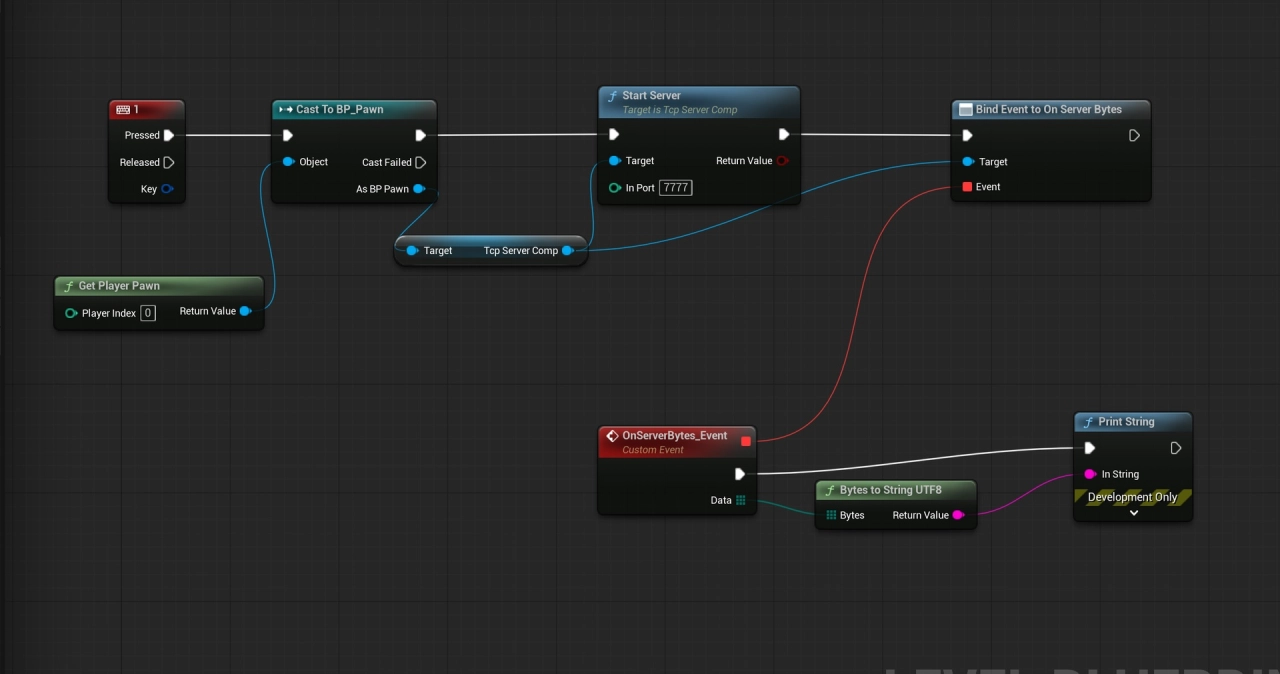
Task: Click Bytes to String UTF8 Return Value pin
Action: (x=957, y=515)
